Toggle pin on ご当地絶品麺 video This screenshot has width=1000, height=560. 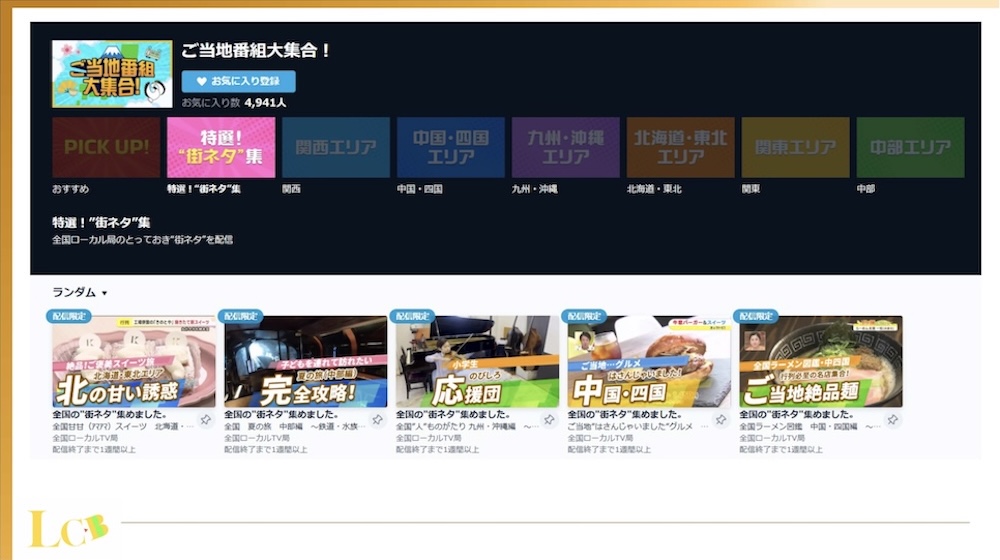893,420
